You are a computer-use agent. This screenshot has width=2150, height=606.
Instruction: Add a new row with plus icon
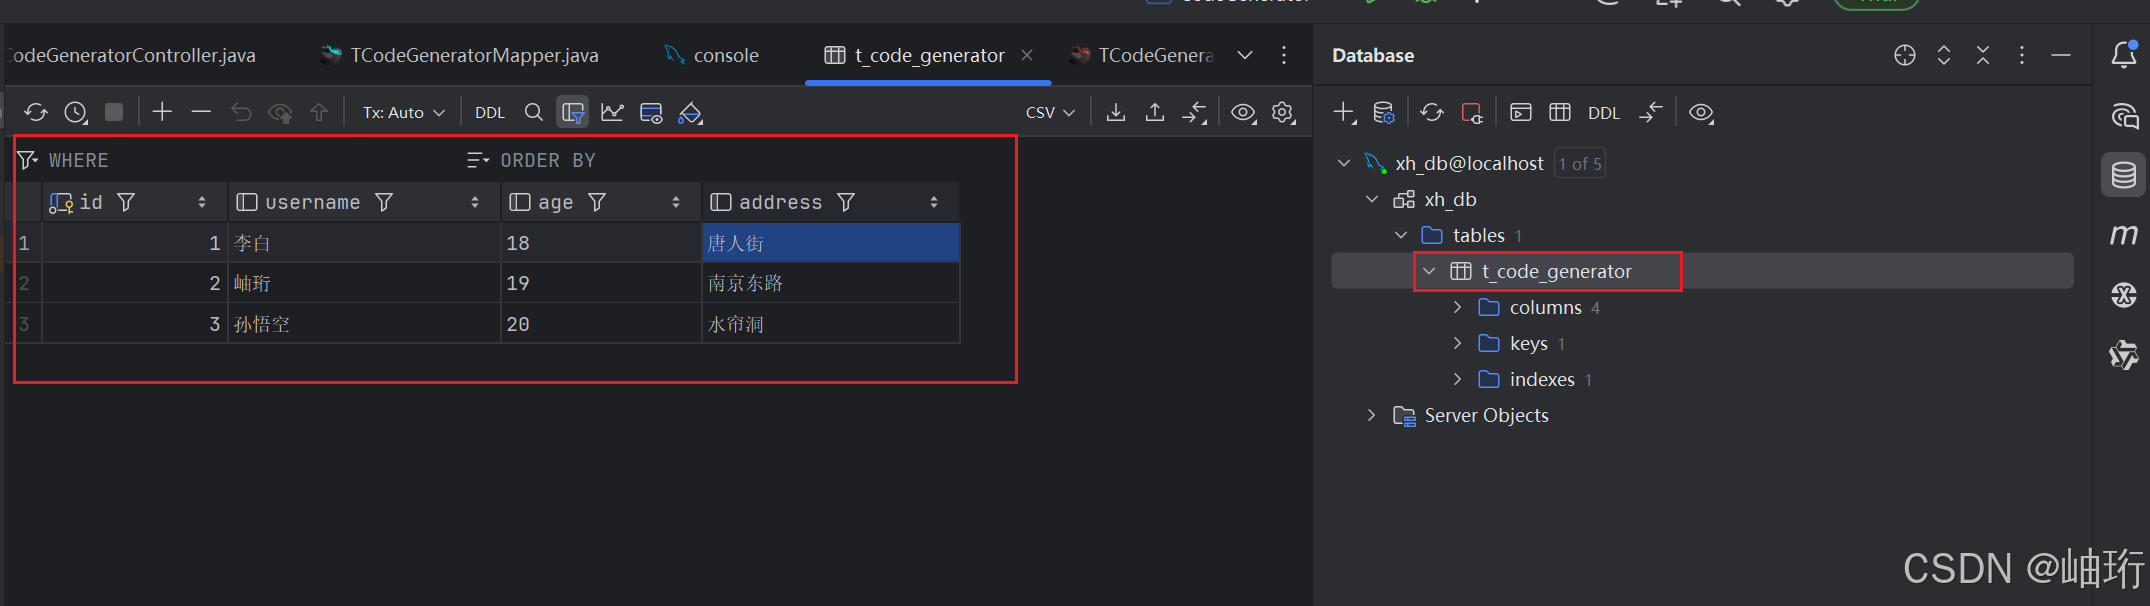pos(162,112)
